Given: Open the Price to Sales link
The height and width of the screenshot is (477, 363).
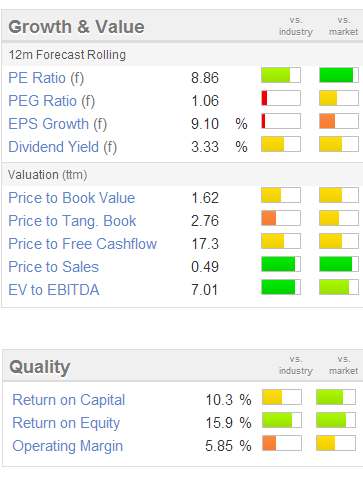Looking at the screenshot, I should coord(54,267).
